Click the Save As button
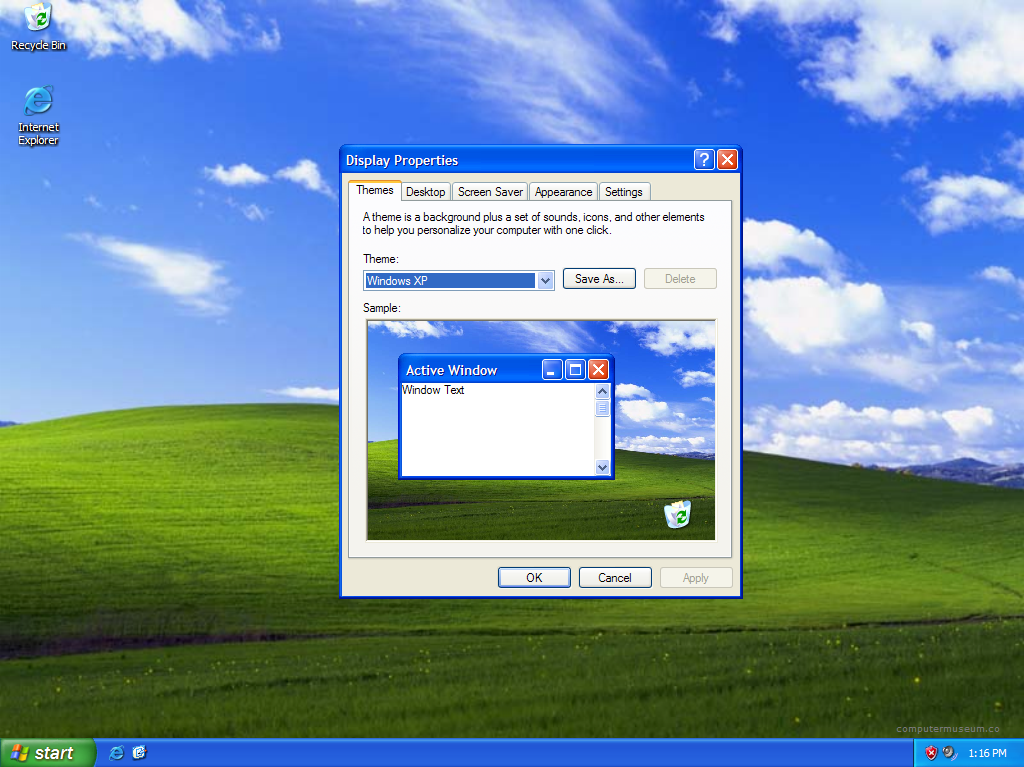 (599, 278)
